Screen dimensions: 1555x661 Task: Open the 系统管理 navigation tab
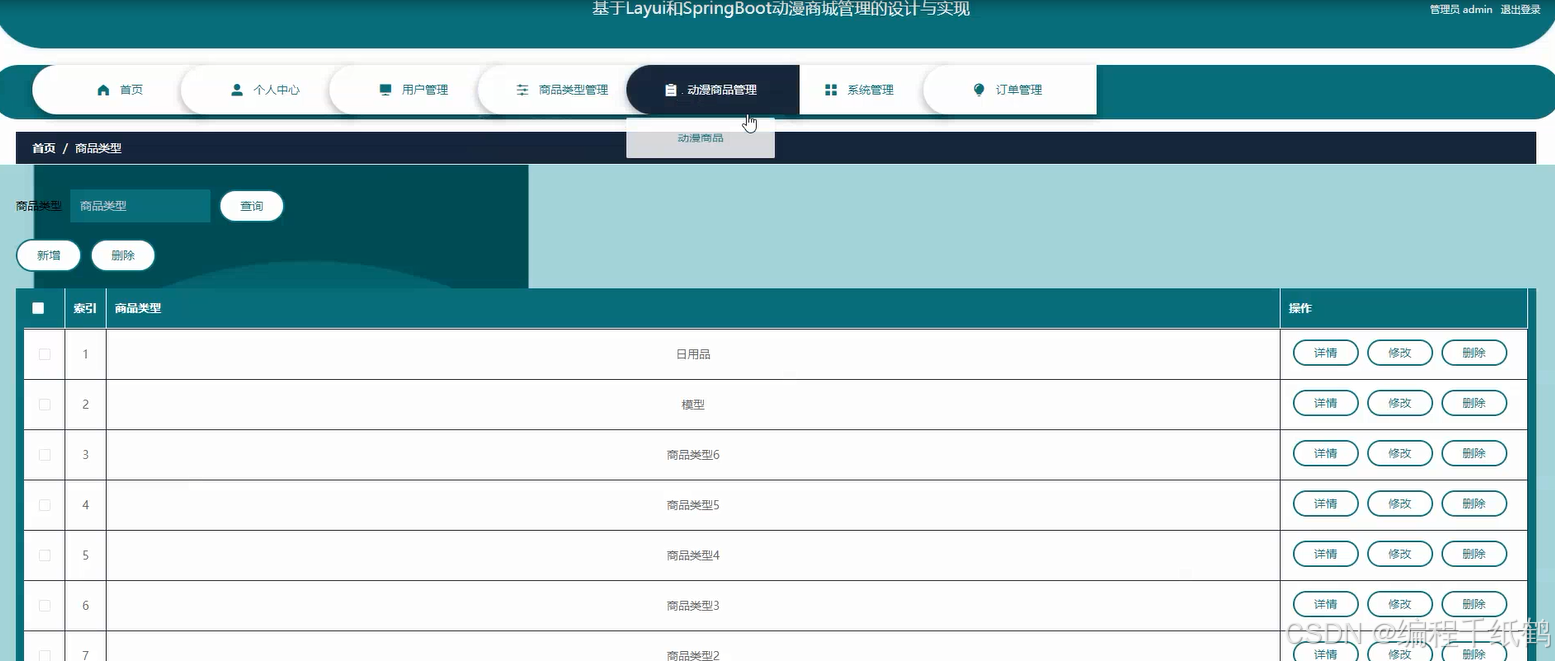click(861, 90)
